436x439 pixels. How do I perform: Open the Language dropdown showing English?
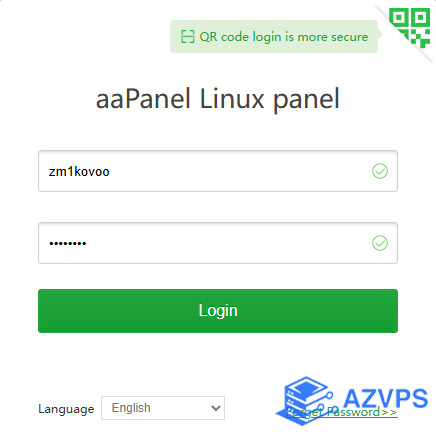click(x=163, y=408)
